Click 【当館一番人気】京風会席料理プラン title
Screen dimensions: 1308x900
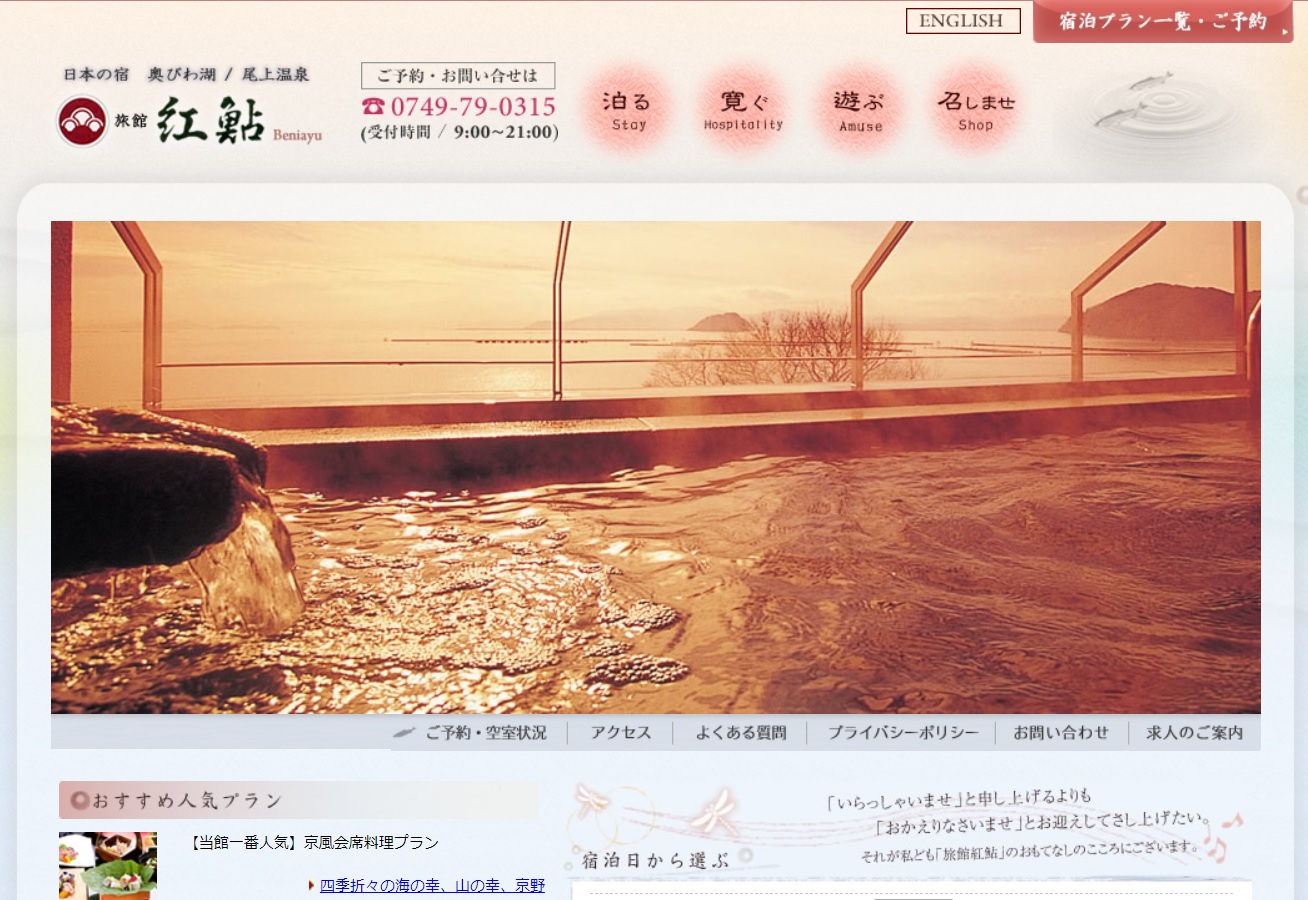tap(314, 843)
